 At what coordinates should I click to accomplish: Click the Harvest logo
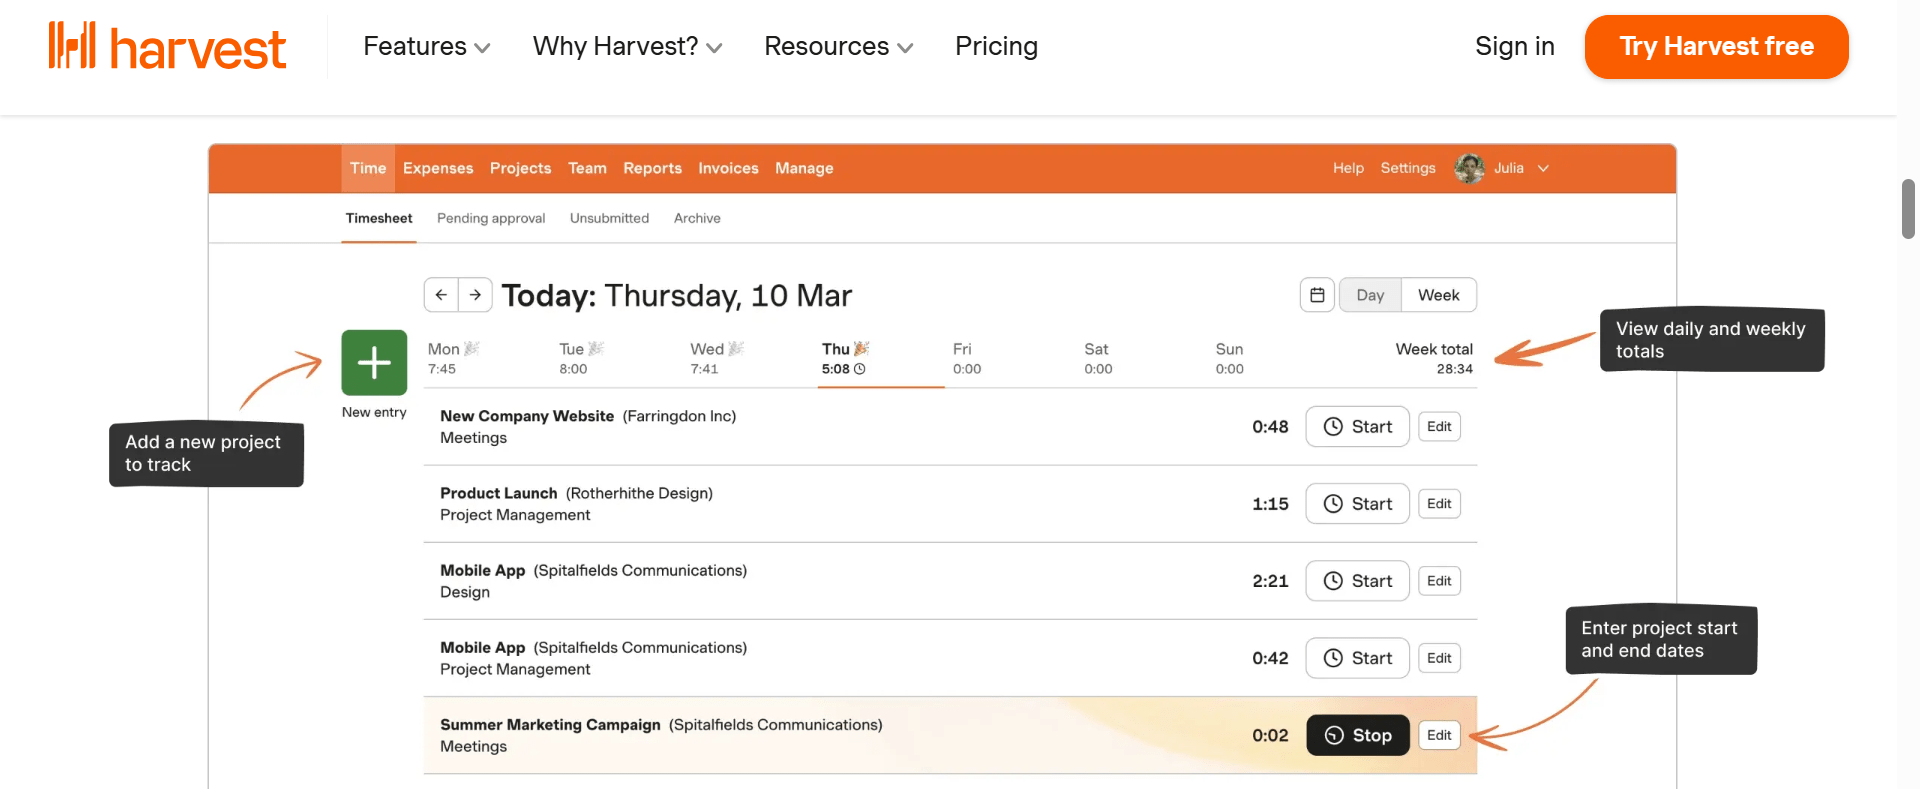(167, 46)
